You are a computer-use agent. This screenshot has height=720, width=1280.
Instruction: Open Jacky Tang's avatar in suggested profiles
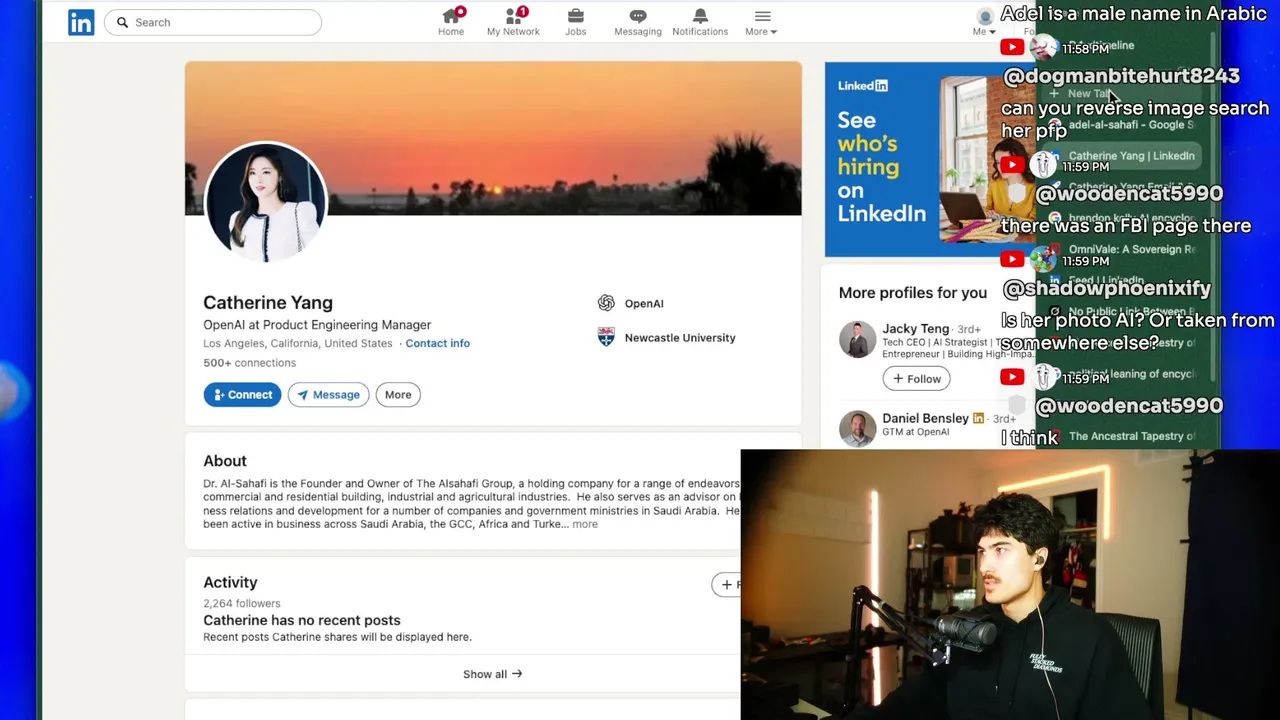coord(857,340)
